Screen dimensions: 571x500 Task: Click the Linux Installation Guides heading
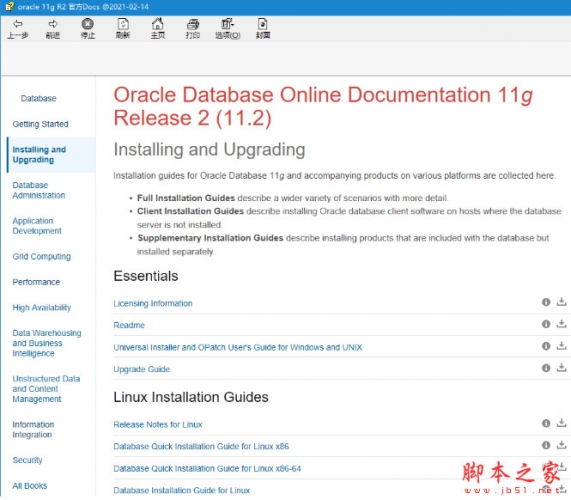[191, 397]
